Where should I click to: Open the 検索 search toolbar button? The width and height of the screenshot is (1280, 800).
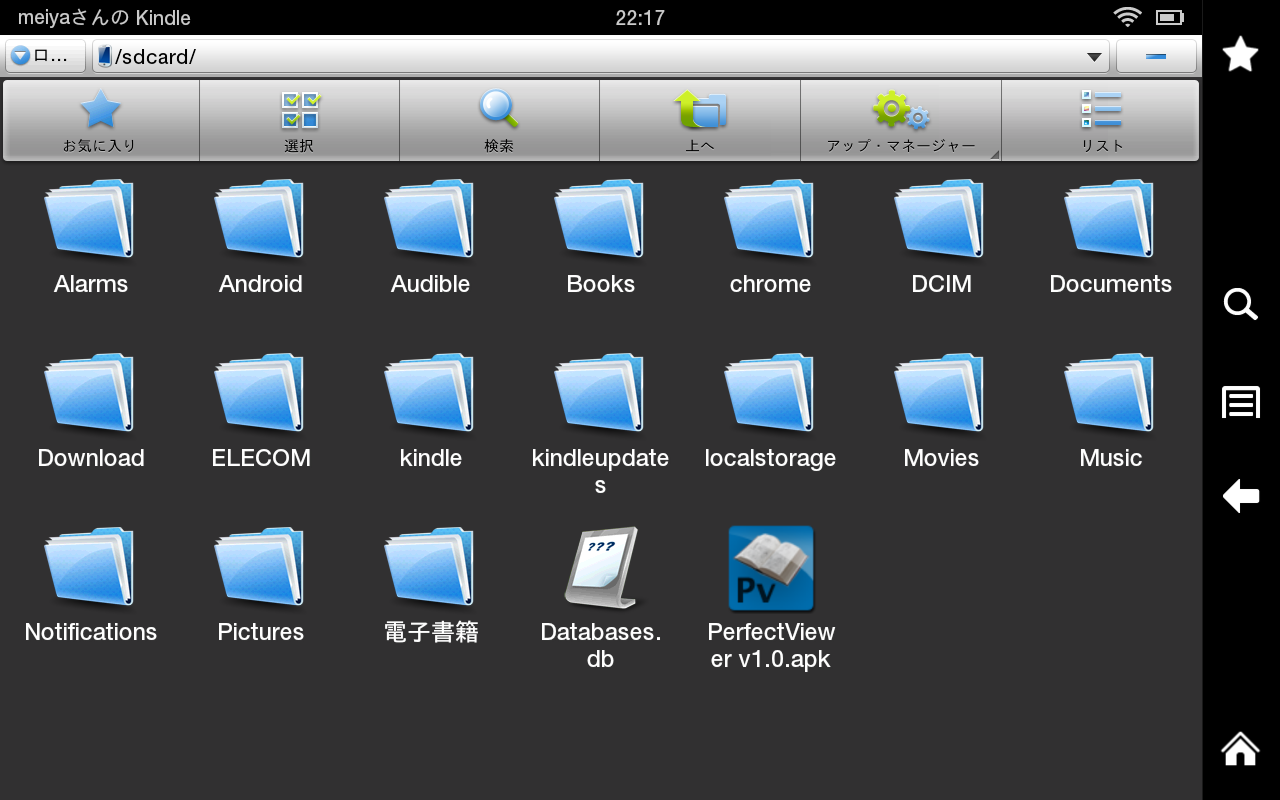click(x=499, y=120)
